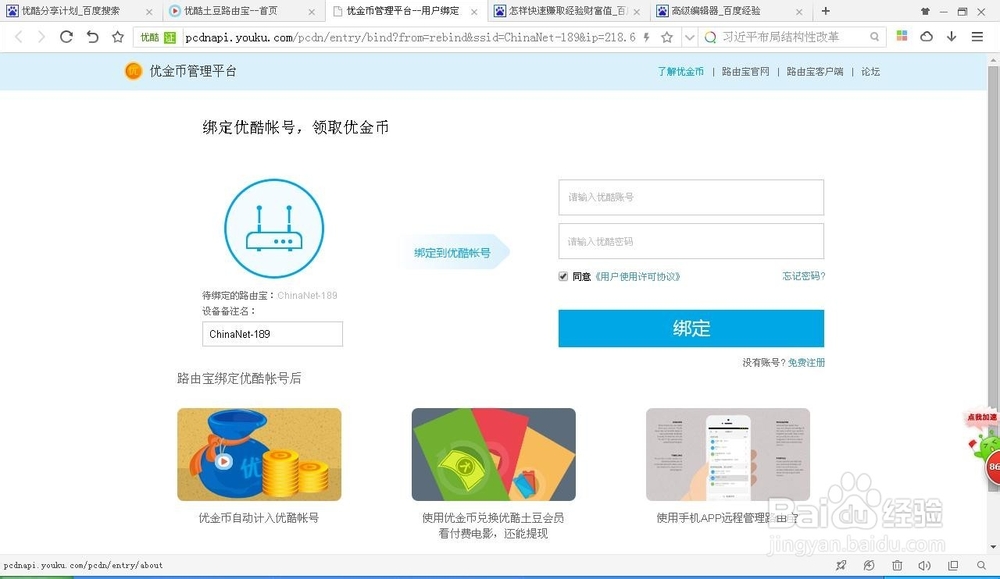Click the 忘记密码? link
The height and width of the screenshot is (579, 1000).
tap(804, 275)
